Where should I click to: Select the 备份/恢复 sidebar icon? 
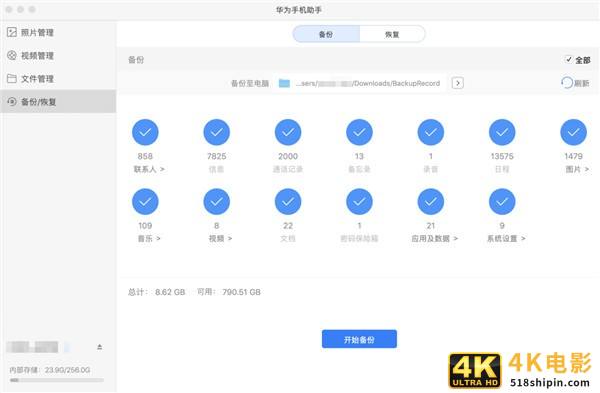point(12,101)
